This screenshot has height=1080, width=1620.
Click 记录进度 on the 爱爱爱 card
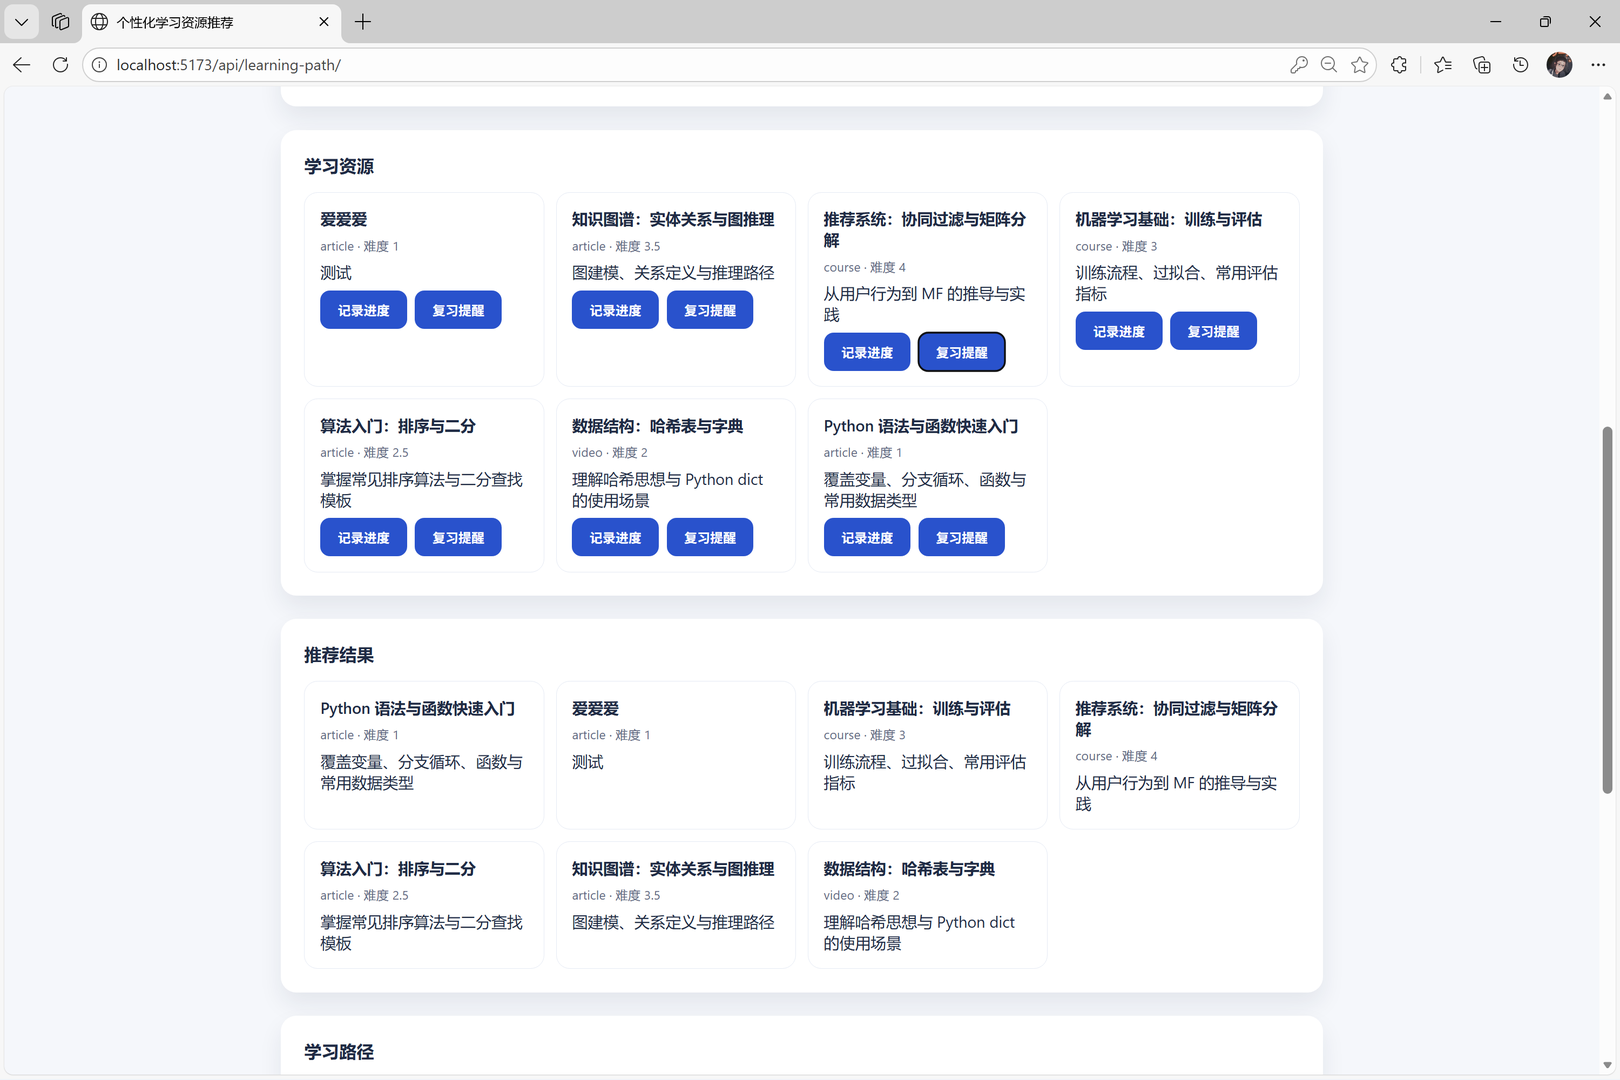(x=363, y=309)
